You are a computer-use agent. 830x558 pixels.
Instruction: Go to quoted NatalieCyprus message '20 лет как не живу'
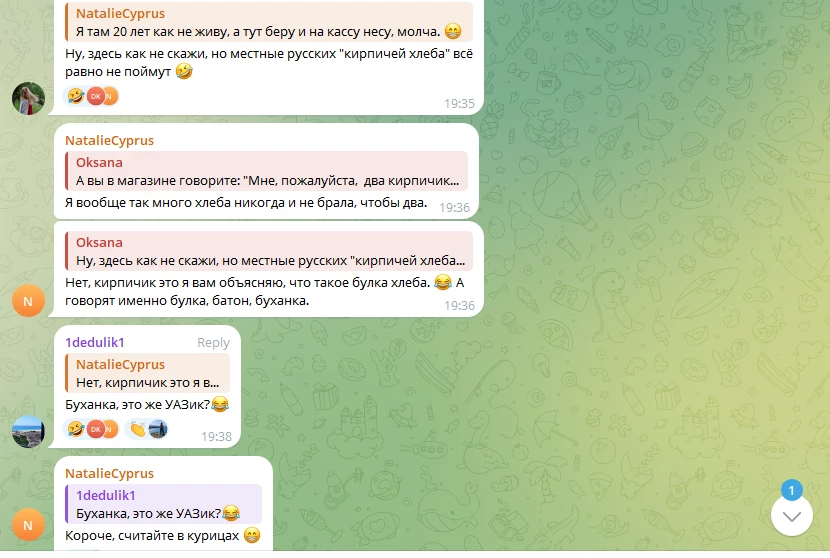pyautogui.click(x=269, y=22)
